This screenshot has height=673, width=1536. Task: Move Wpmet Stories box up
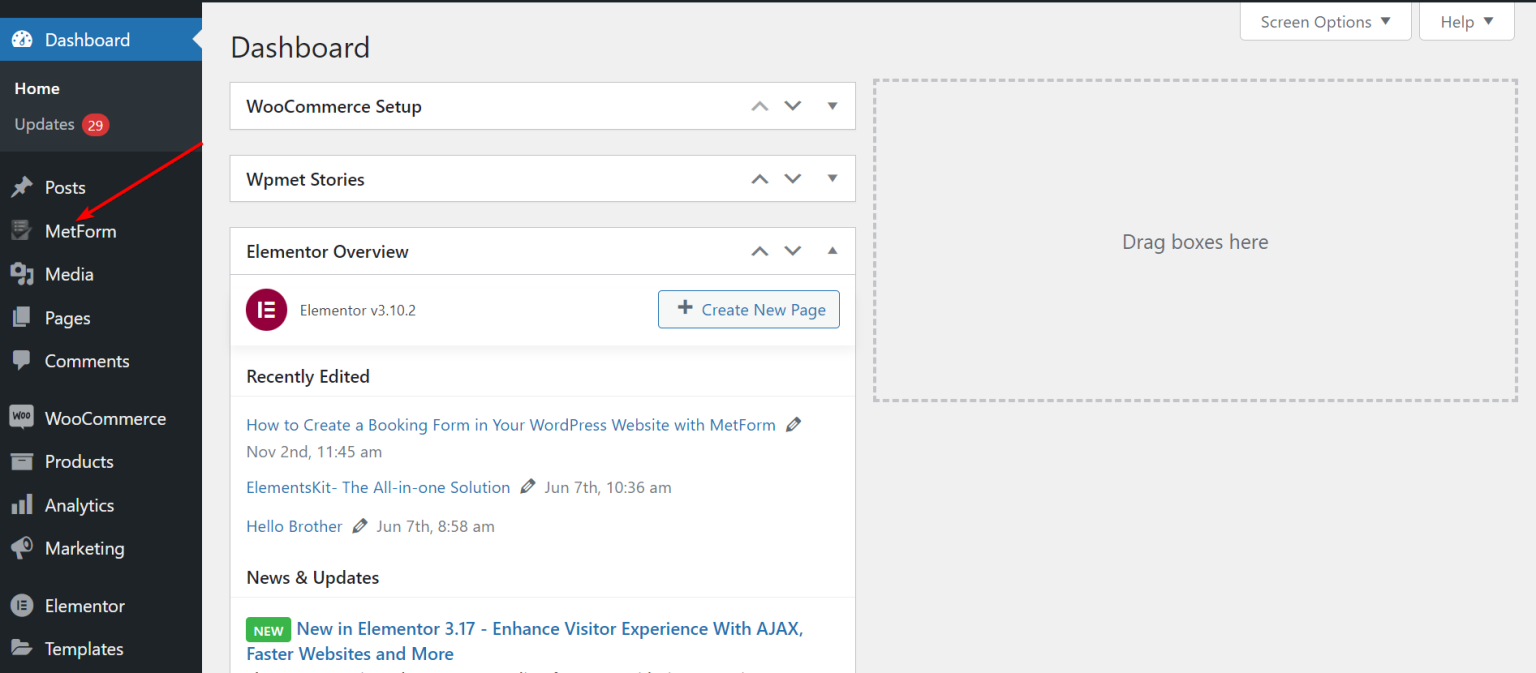tap(760, 179)
